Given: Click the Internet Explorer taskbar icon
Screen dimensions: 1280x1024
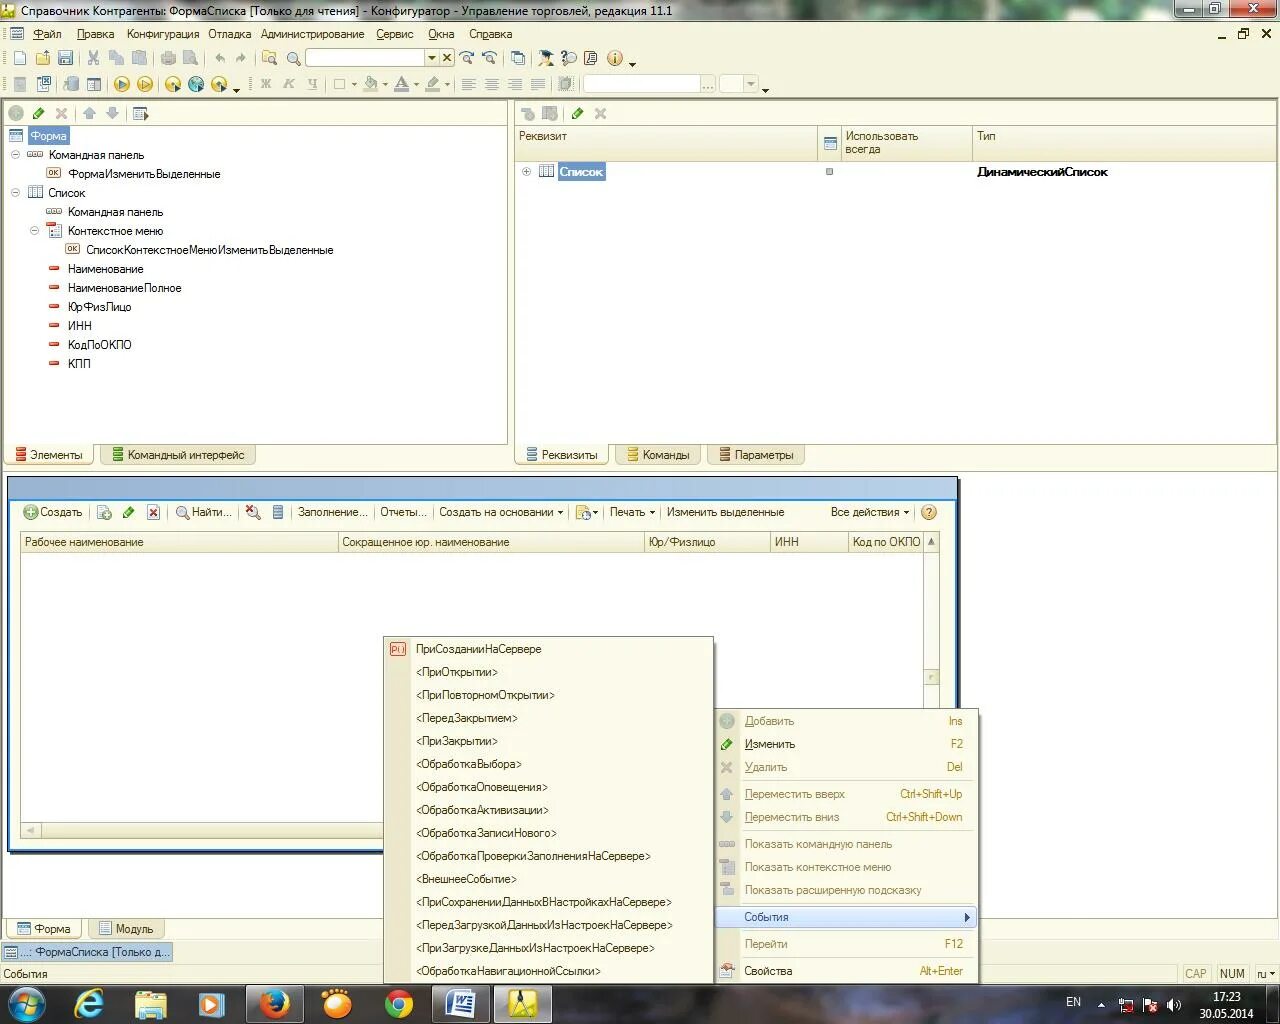Looking at the screenshot, I should [88, 1003].
